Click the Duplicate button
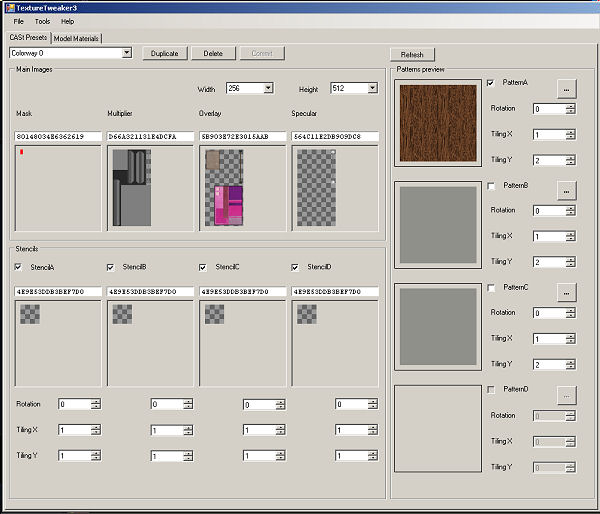 coord(164,53)
